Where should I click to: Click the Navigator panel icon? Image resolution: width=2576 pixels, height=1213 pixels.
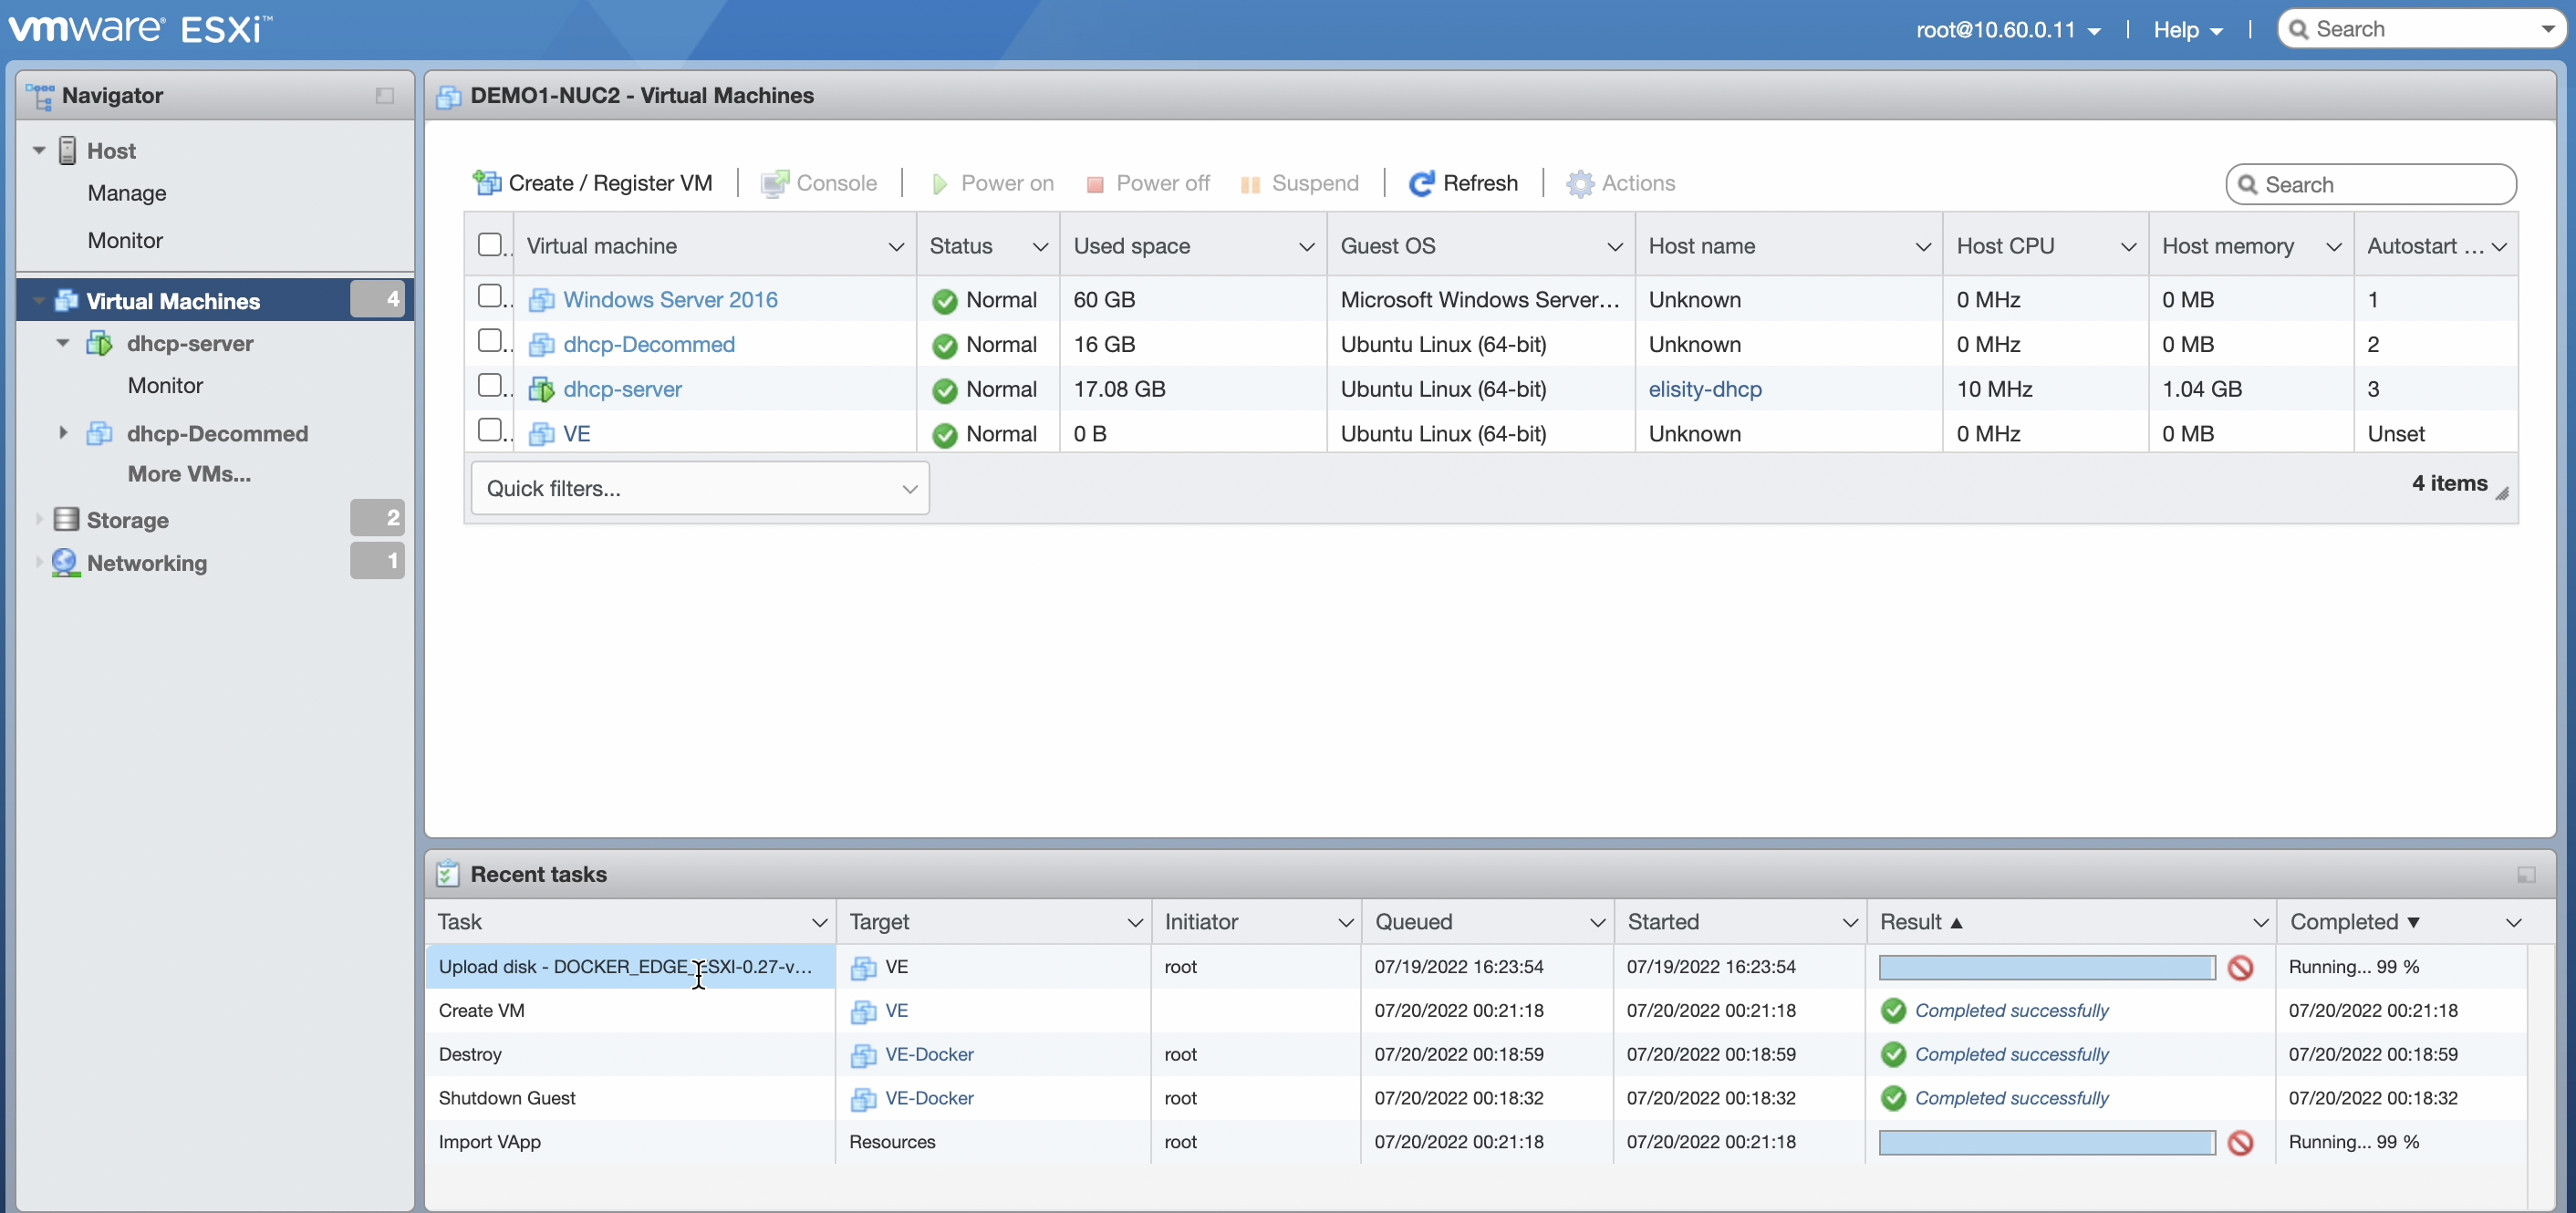click(x=40, y=96)
